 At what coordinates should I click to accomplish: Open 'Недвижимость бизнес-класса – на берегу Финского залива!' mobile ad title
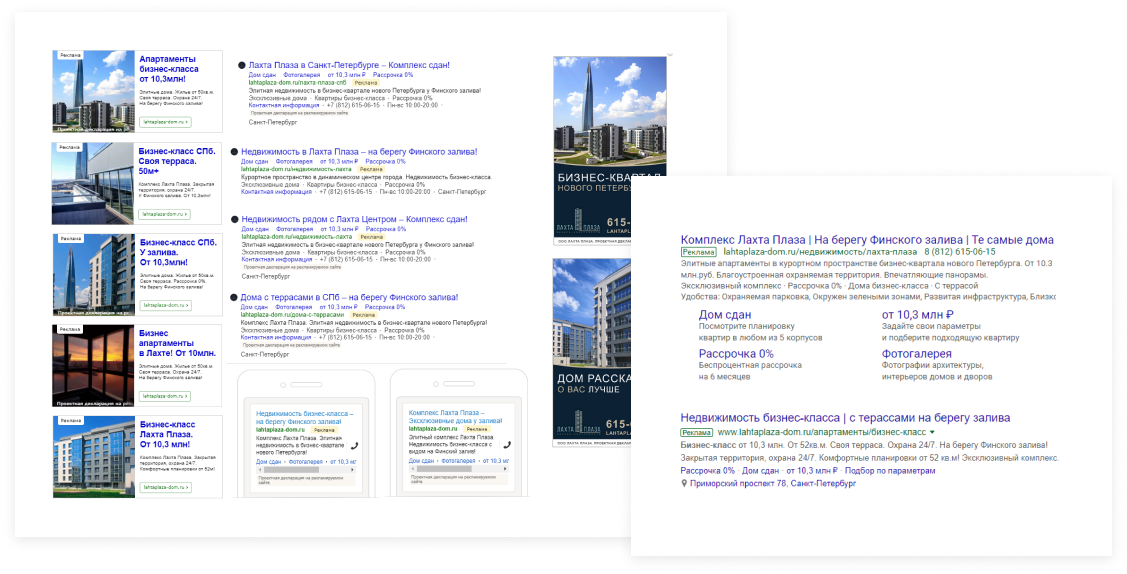[305, 418]
